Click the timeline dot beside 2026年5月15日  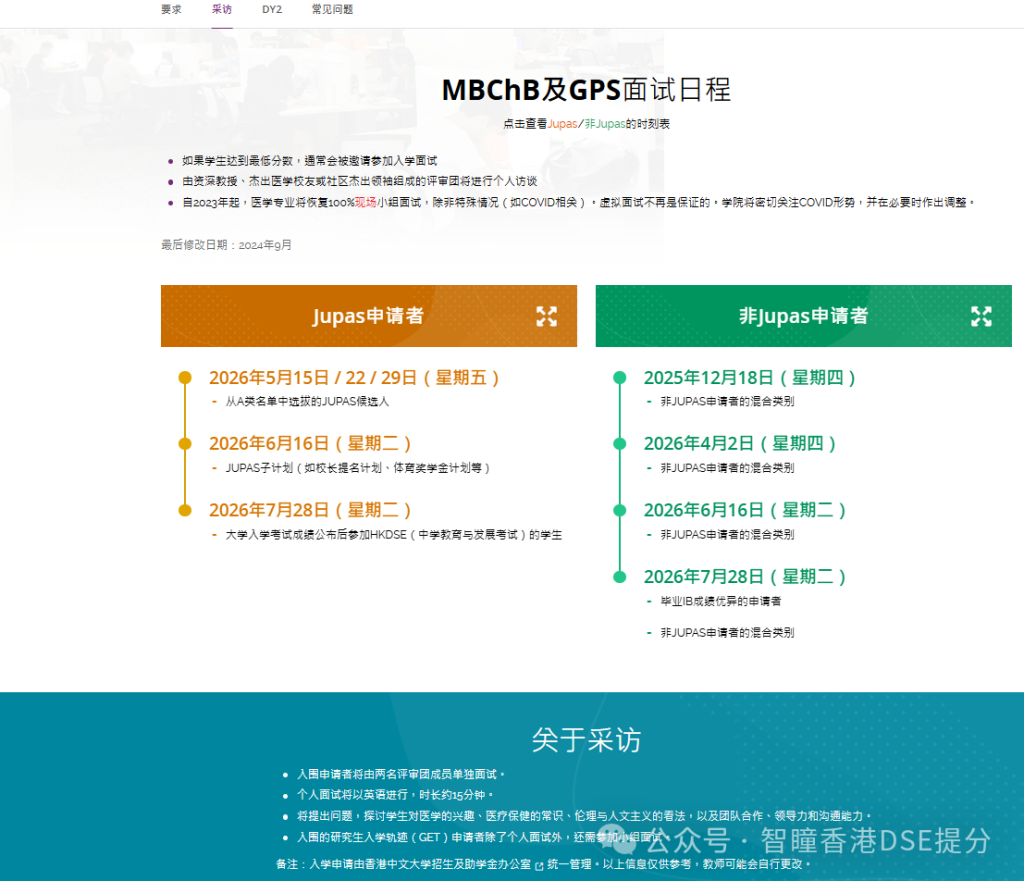[185, 377]
